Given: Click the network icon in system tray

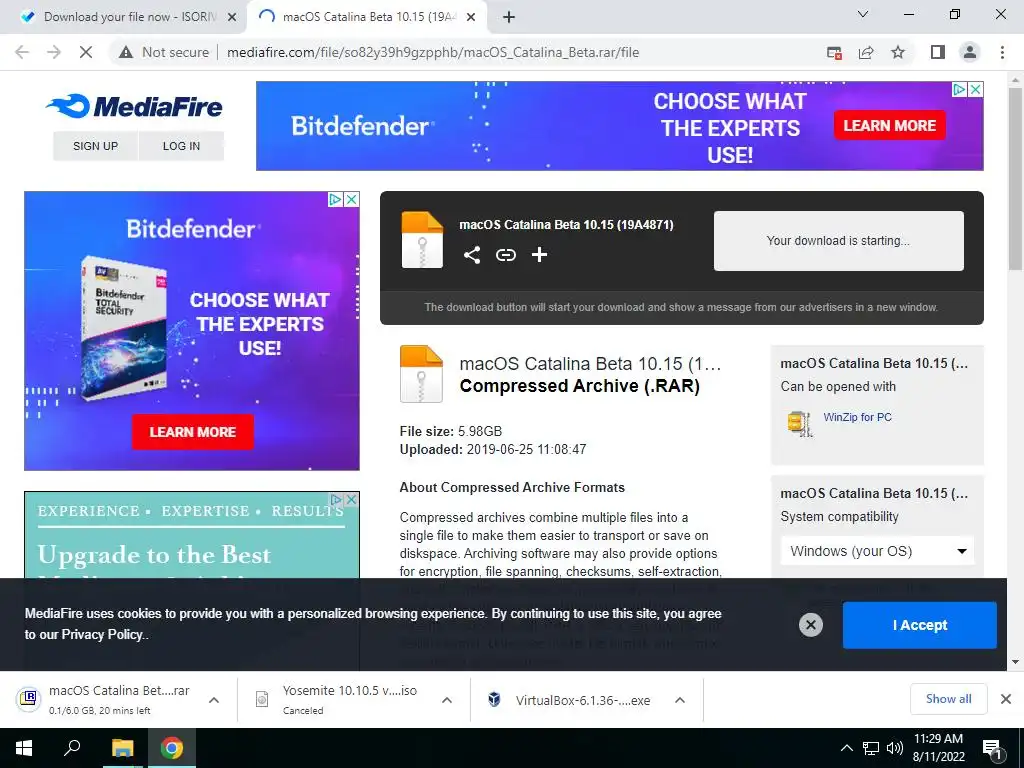Looking at the screenshot, I should coord(871,748).
